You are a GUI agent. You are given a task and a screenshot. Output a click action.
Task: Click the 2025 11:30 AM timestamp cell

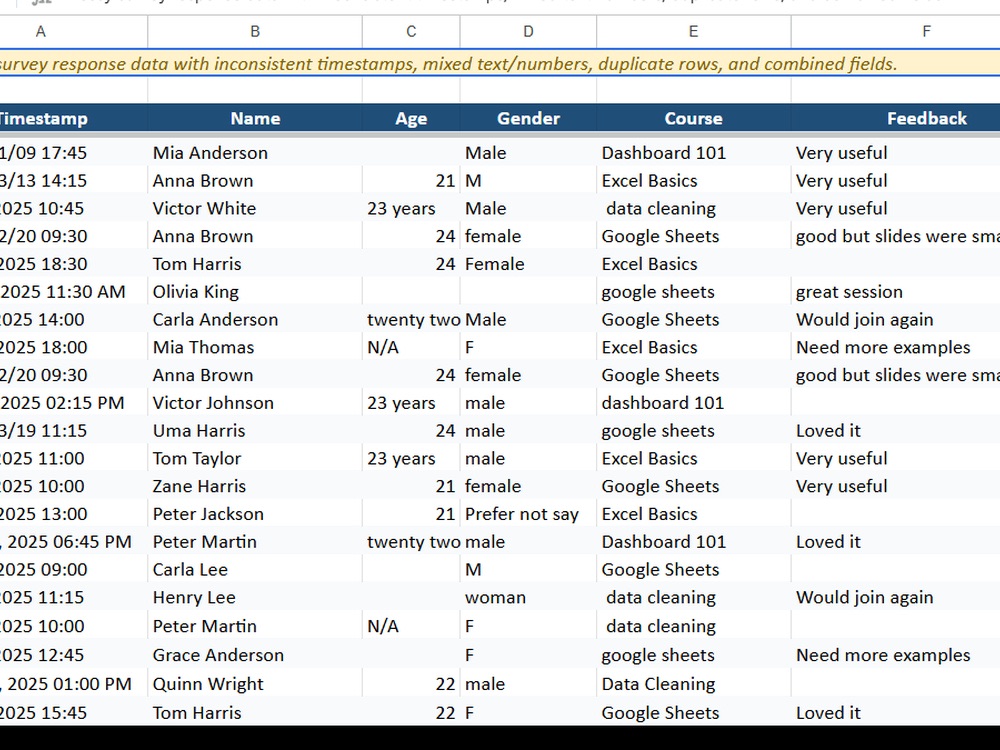[x=73, y=291]
